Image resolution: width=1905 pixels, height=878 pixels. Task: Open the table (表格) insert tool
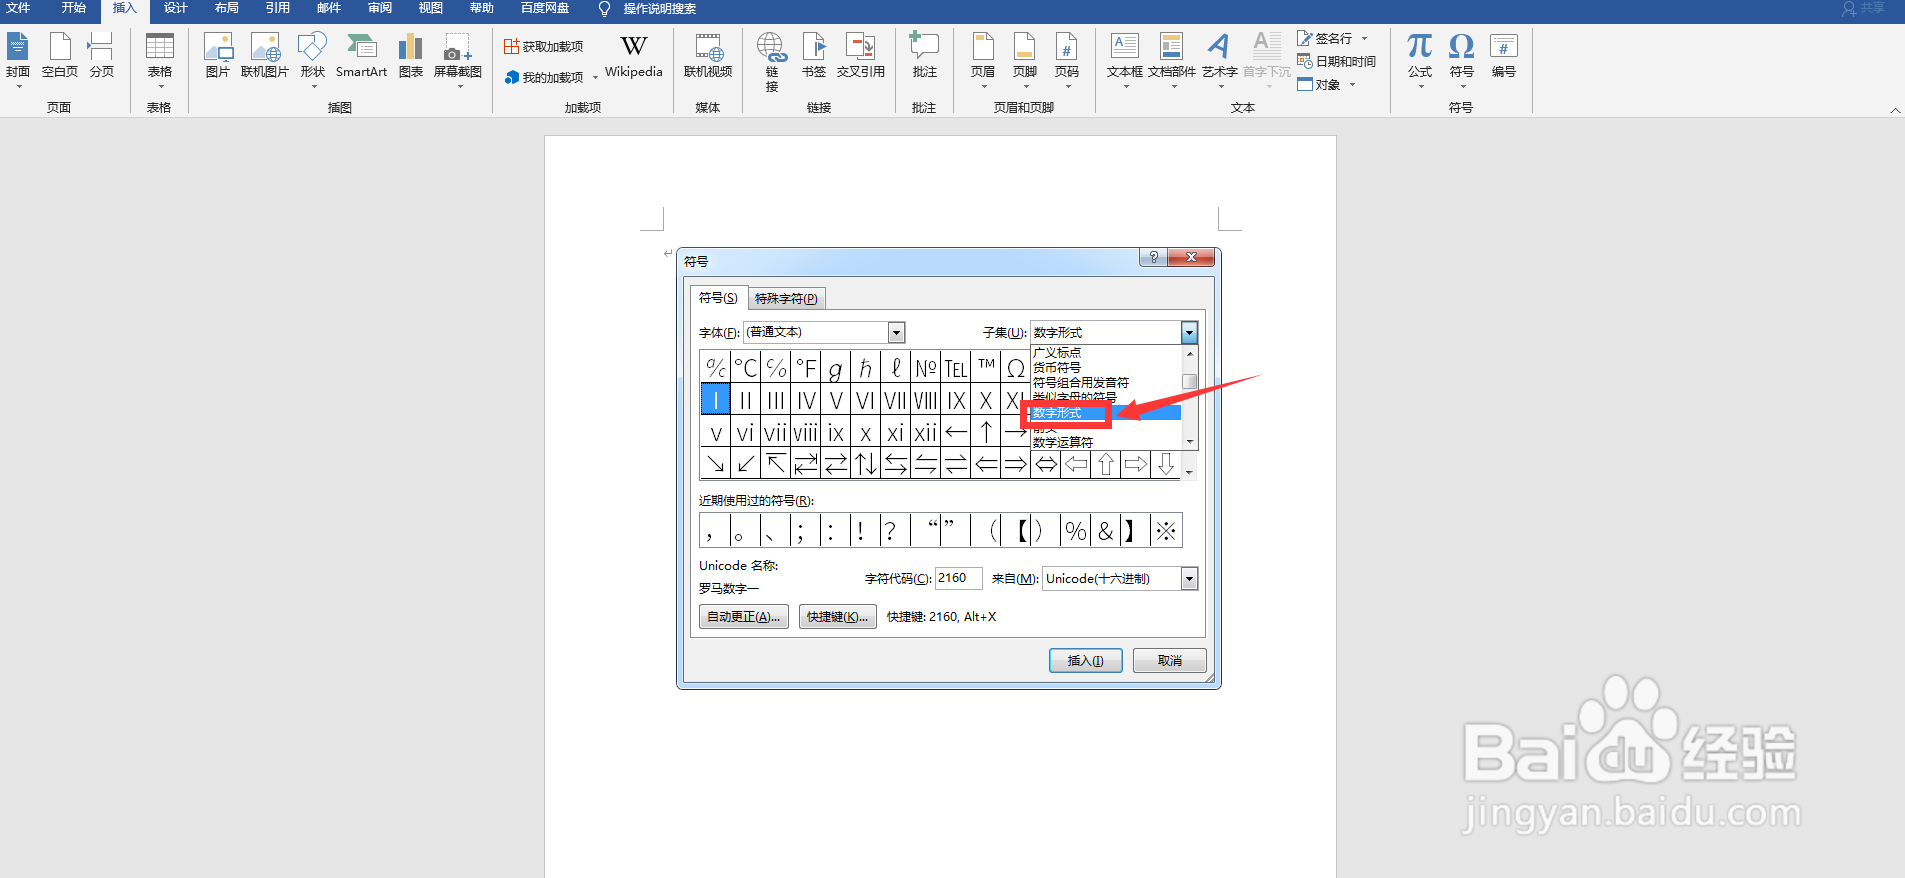click(x=160, y=59)
